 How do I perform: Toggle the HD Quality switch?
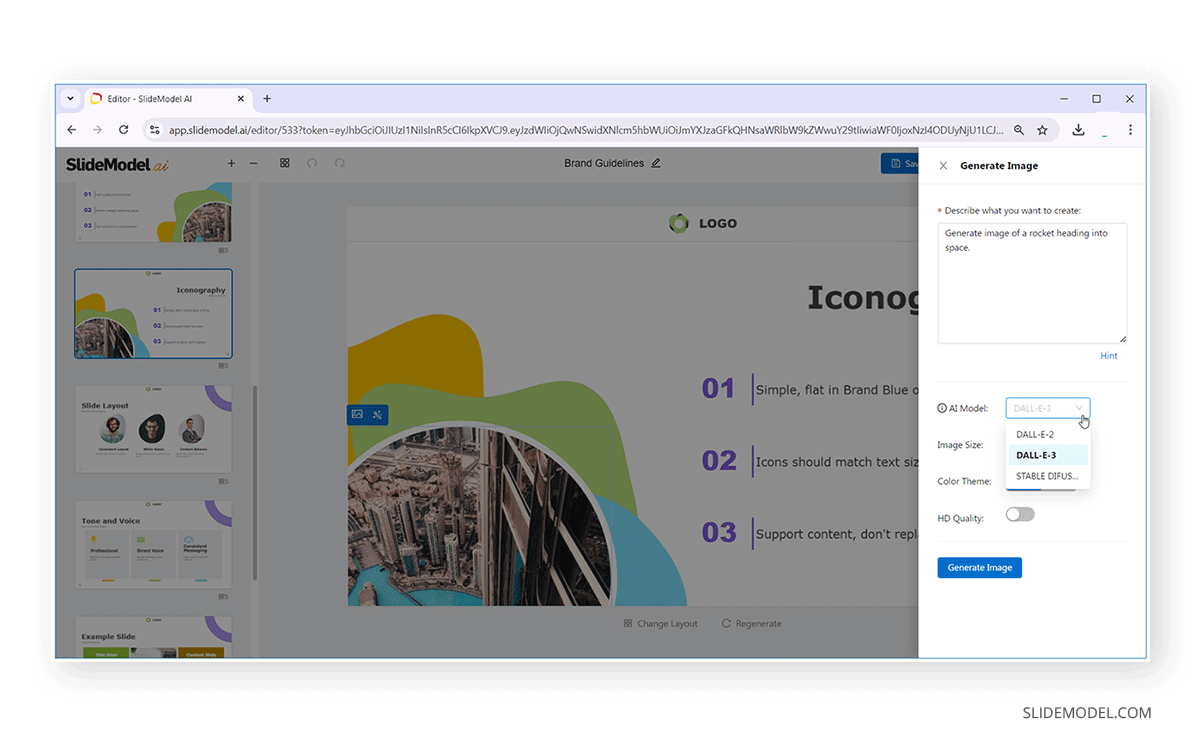click(1020, 515)
